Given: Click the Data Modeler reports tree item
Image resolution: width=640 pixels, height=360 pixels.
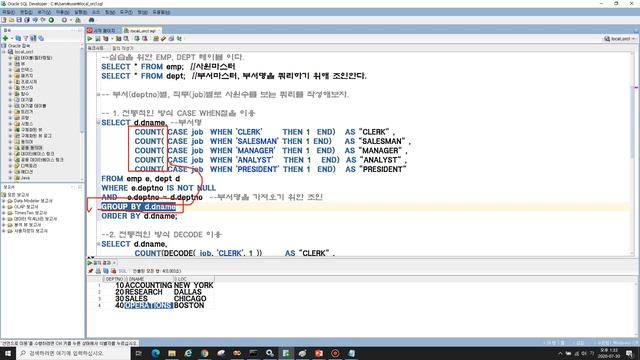Looking at the screenshot, I should click(33, 201).
